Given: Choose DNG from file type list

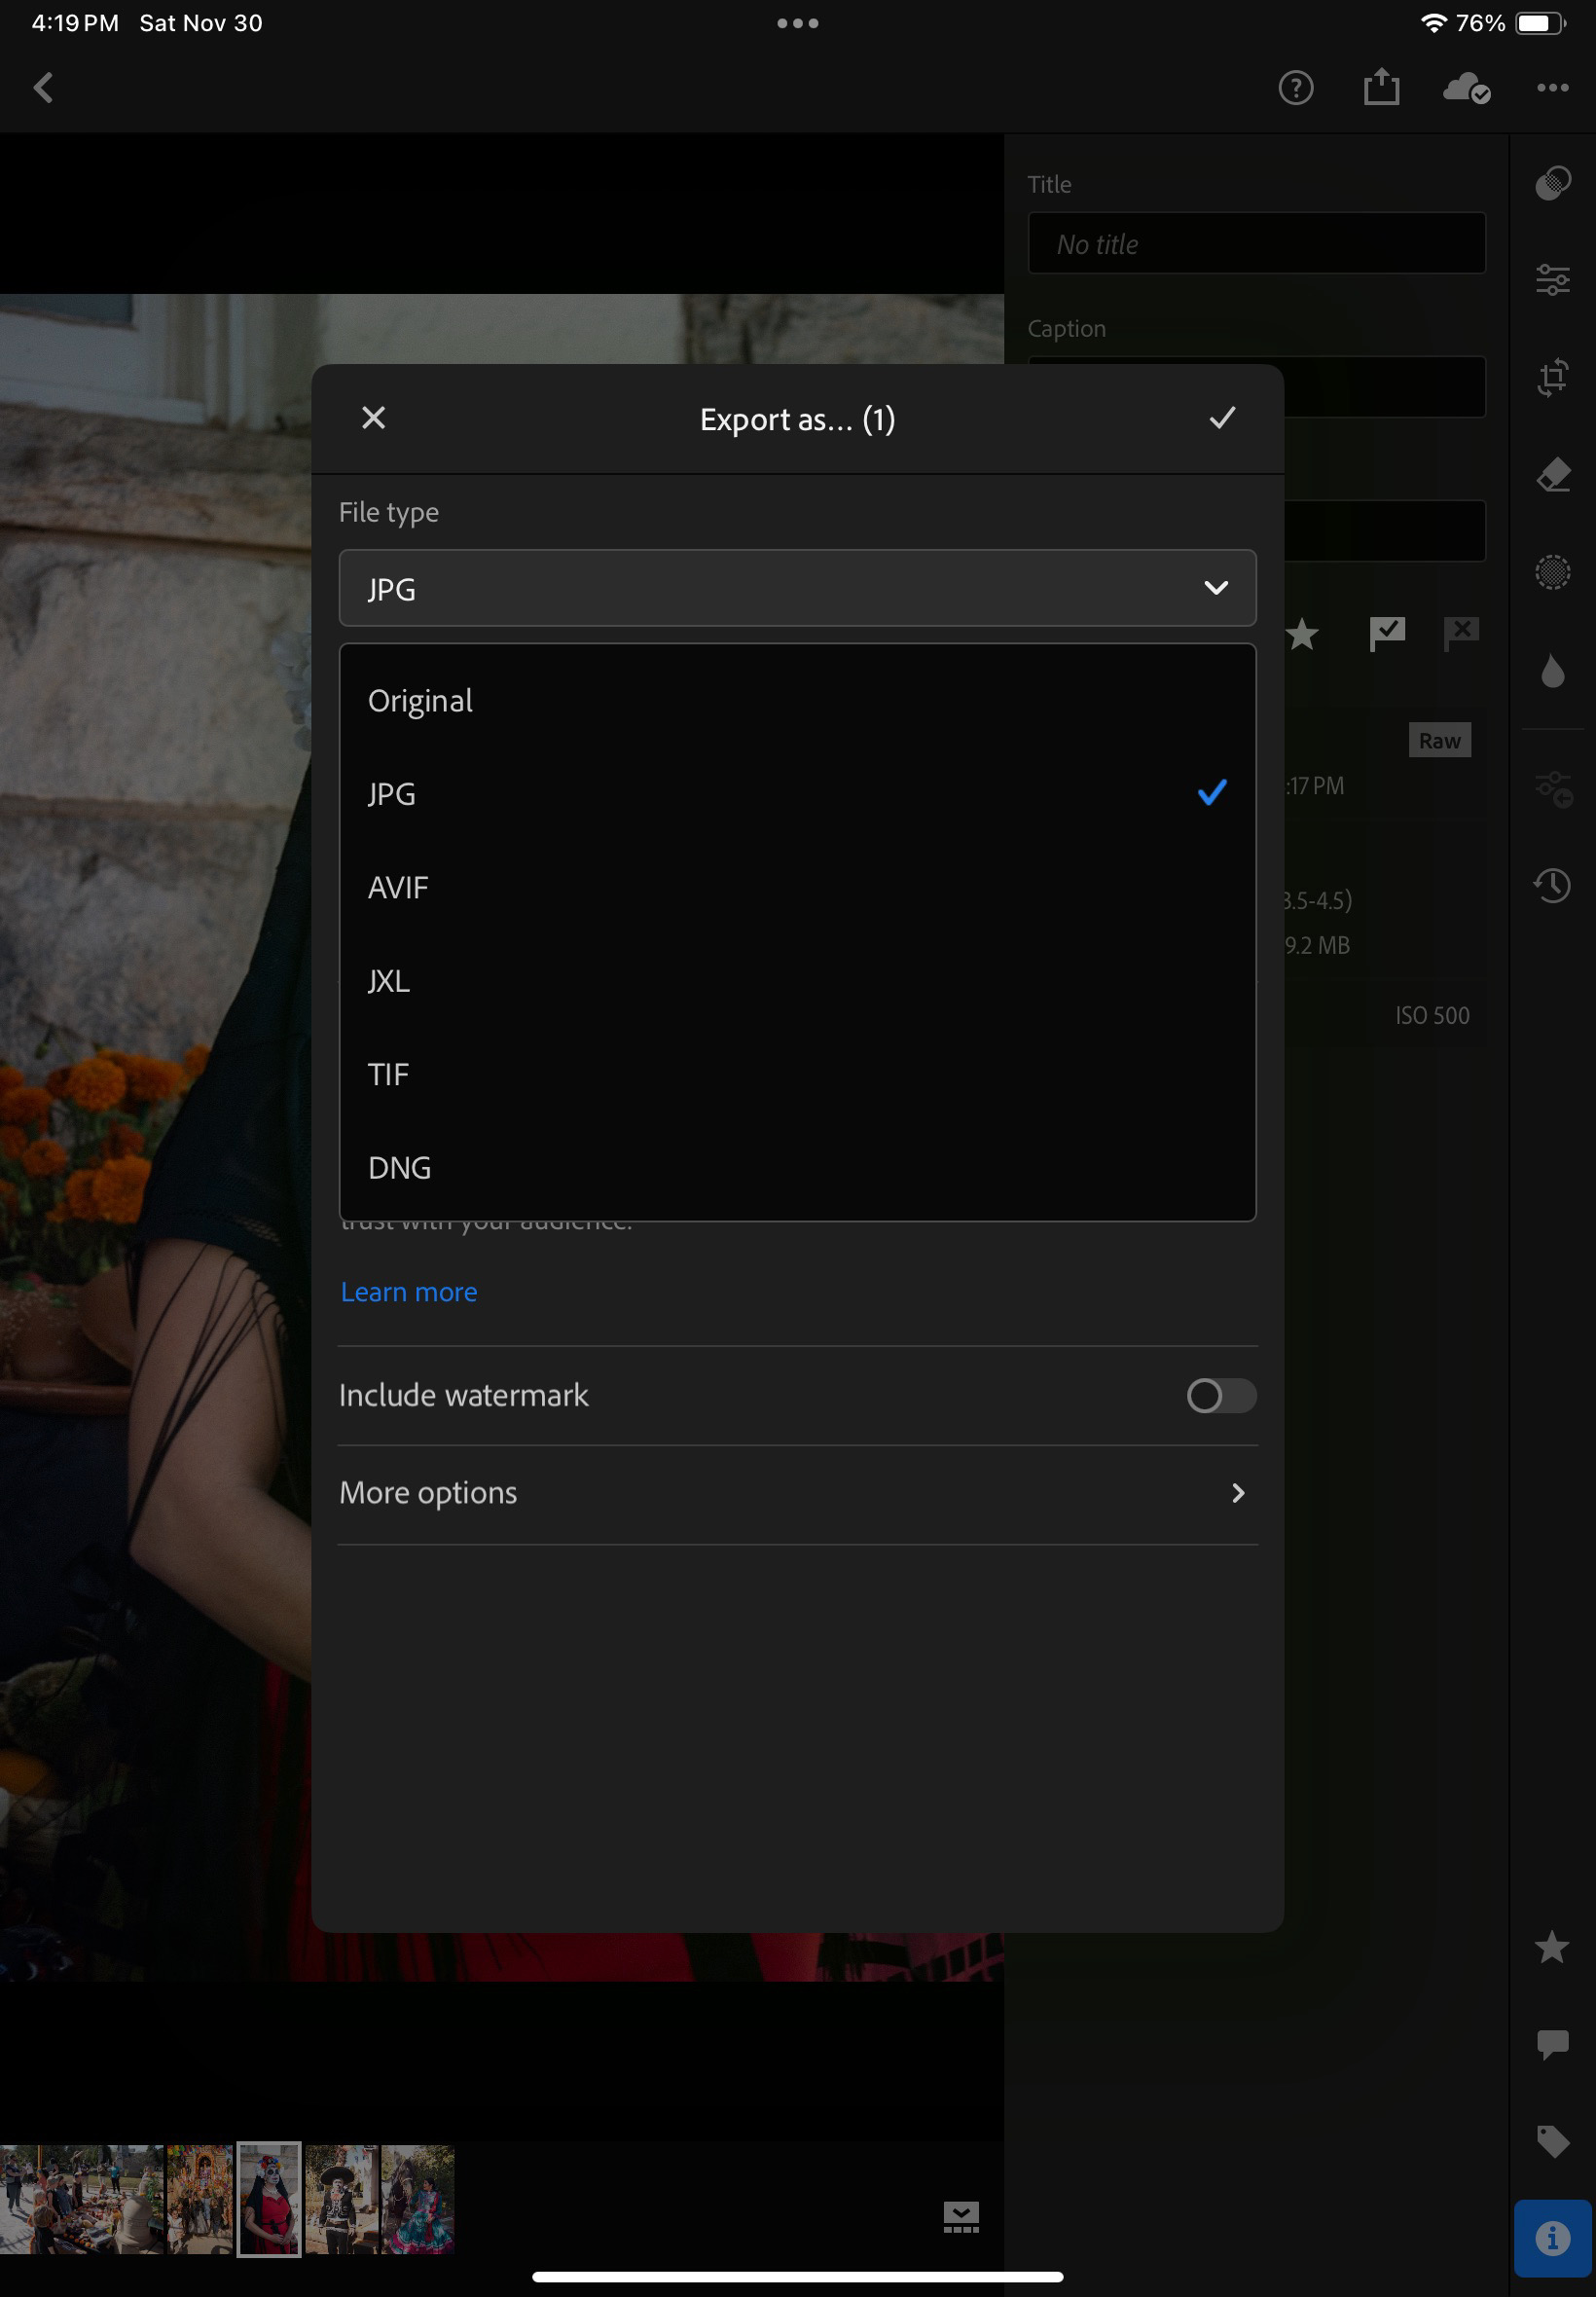Looking at the screenshot, I should (x=400, y=1167).
